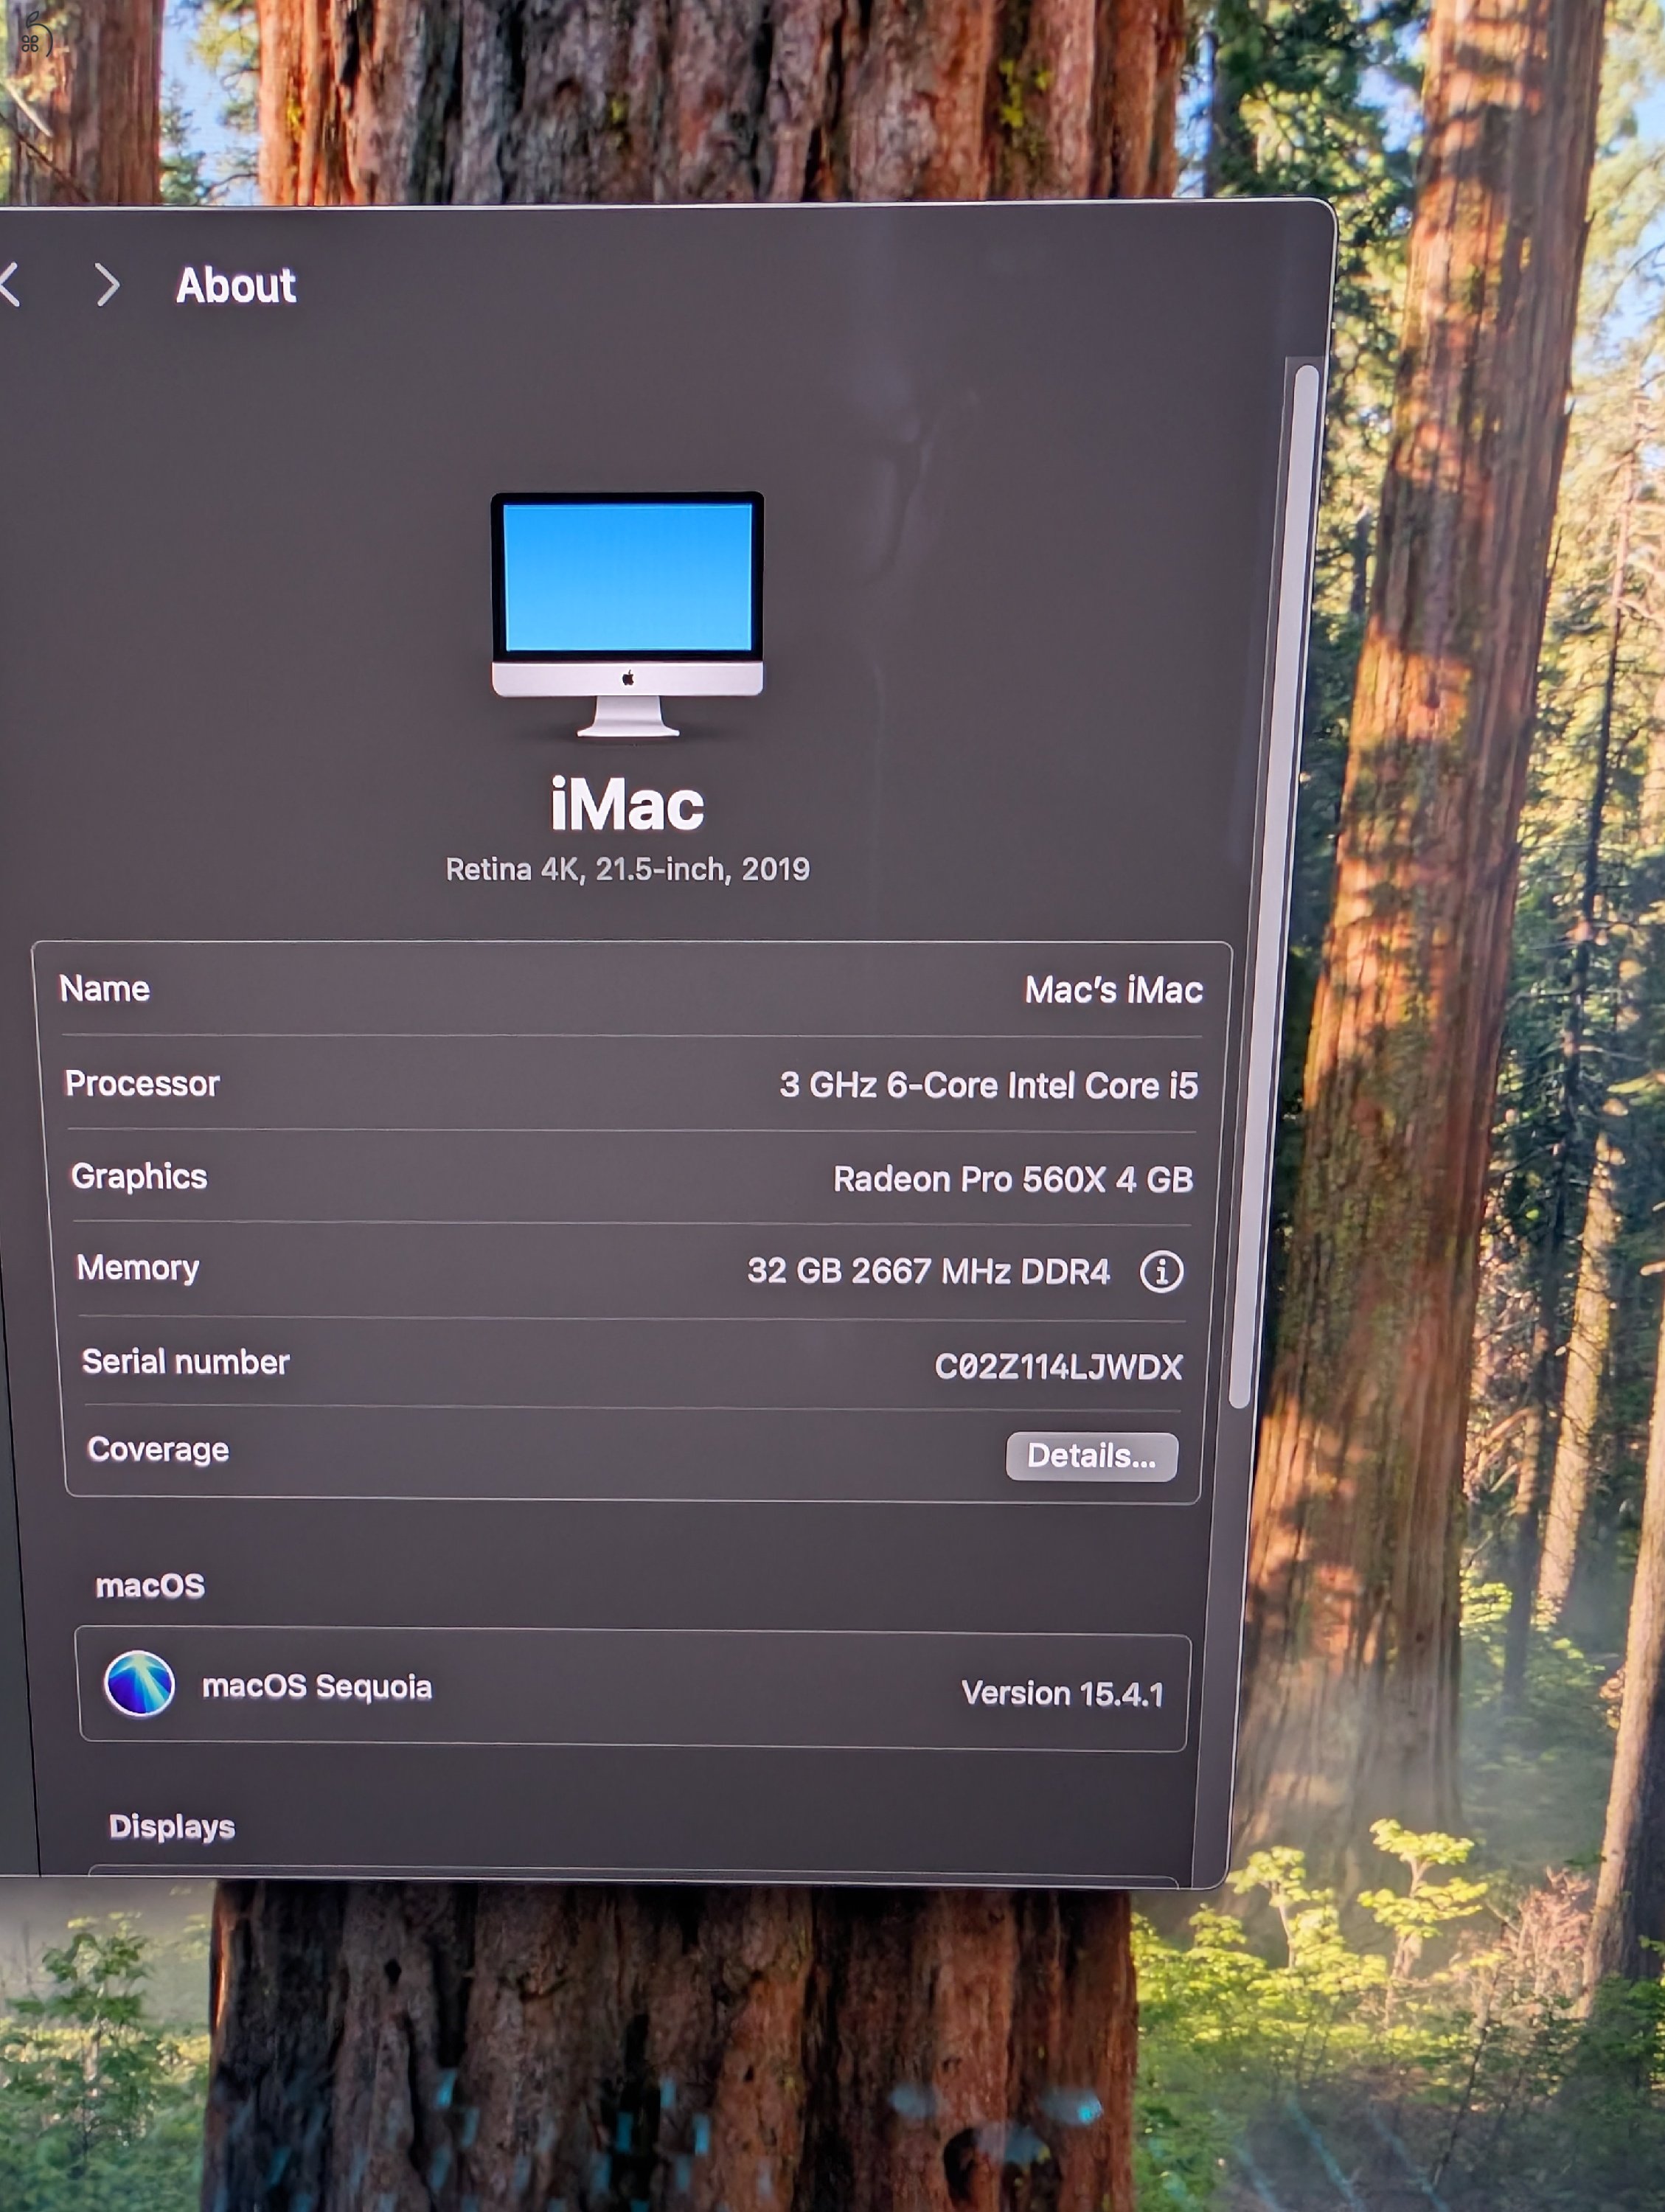Click "Version 15.4.1" text
Screen dimensions: 1665x2212
1062,1693
